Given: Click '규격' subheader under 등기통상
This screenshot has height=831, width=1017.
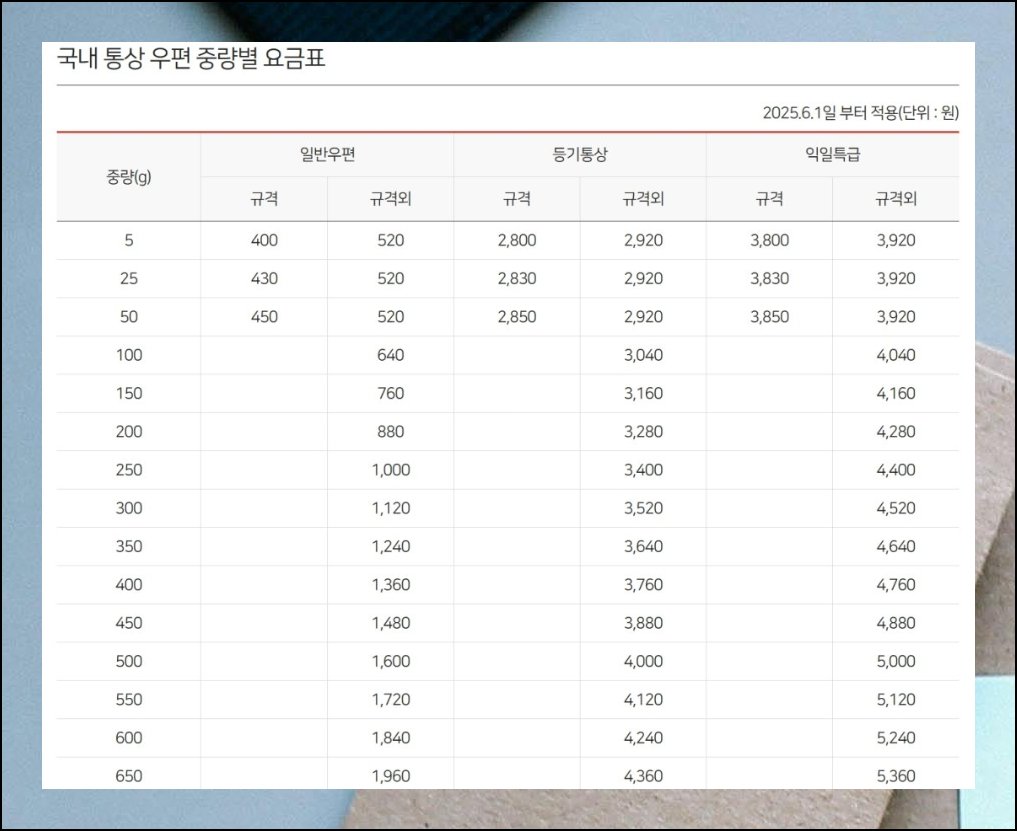Looking at the screenshot, I should 517,199.
